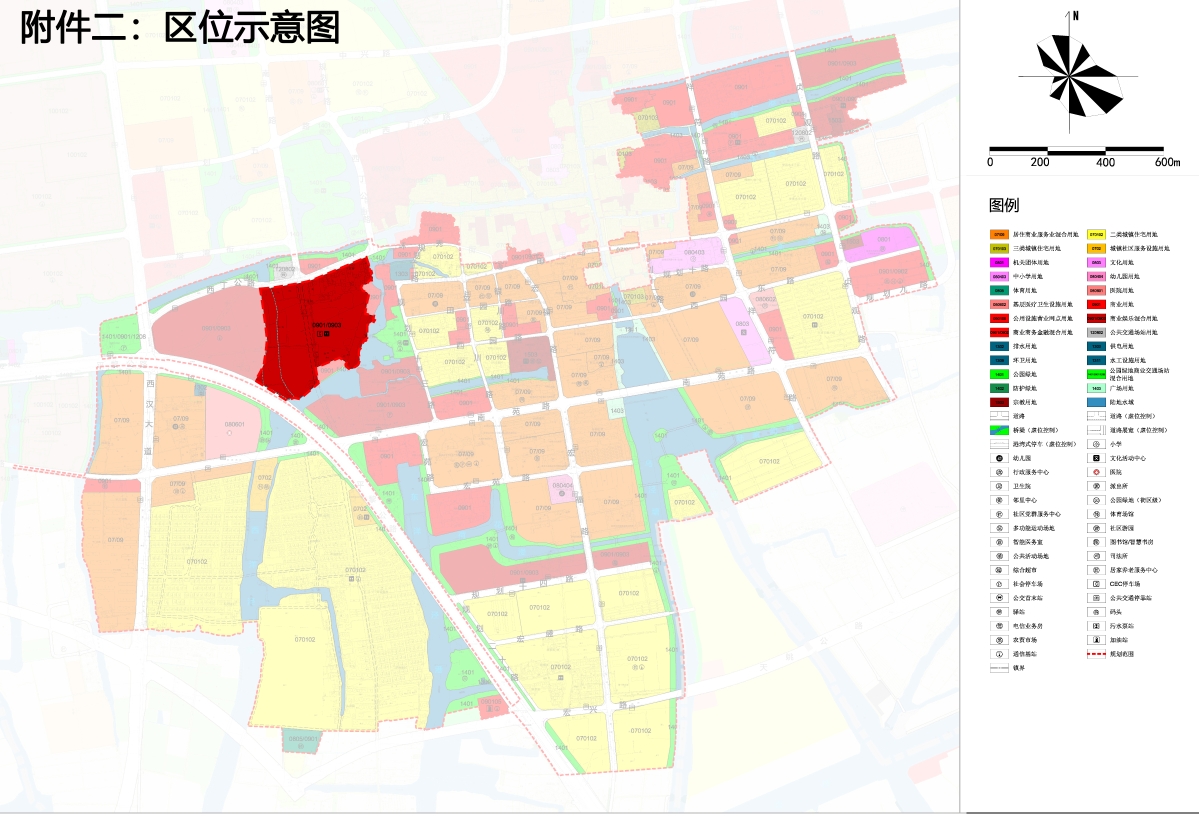Select the 体育场馆 sports venue legend icon
This screenshot has width=1199, height=816.
[1096, 514]
